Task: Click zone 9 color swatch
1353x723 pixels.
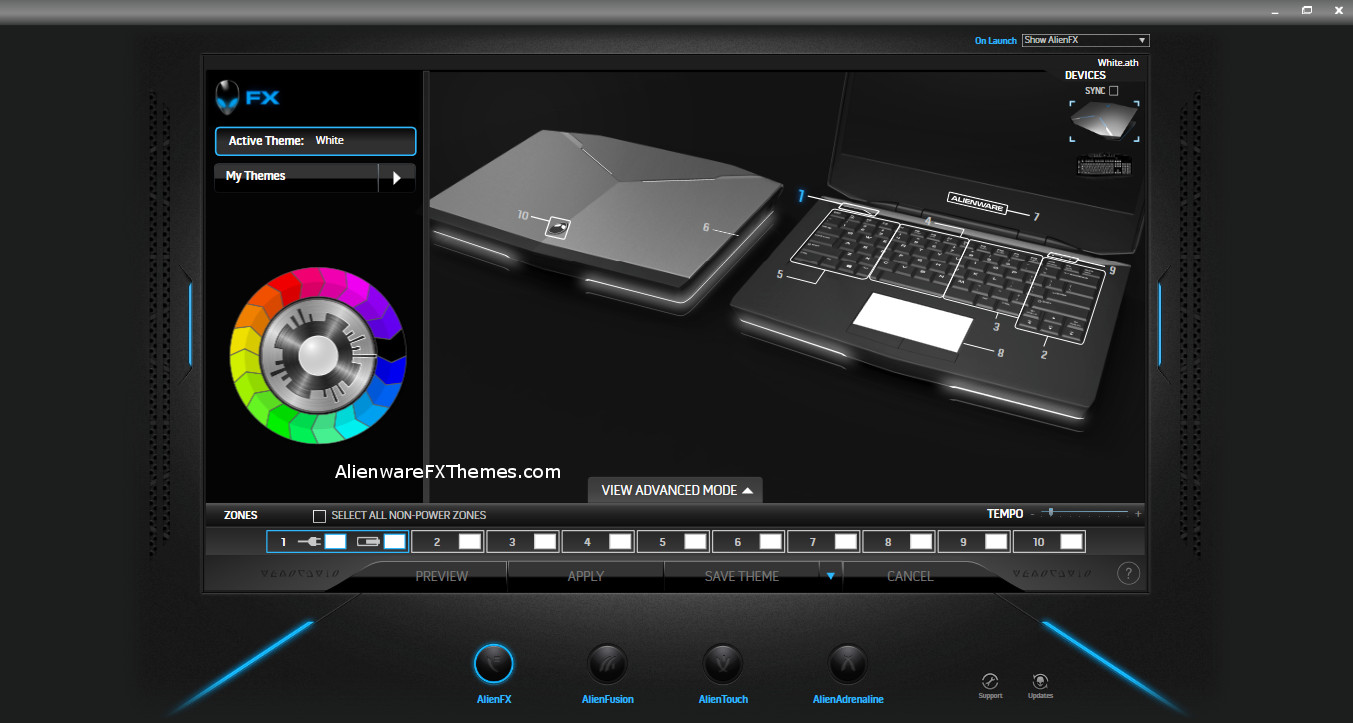Action: point(996,541)
